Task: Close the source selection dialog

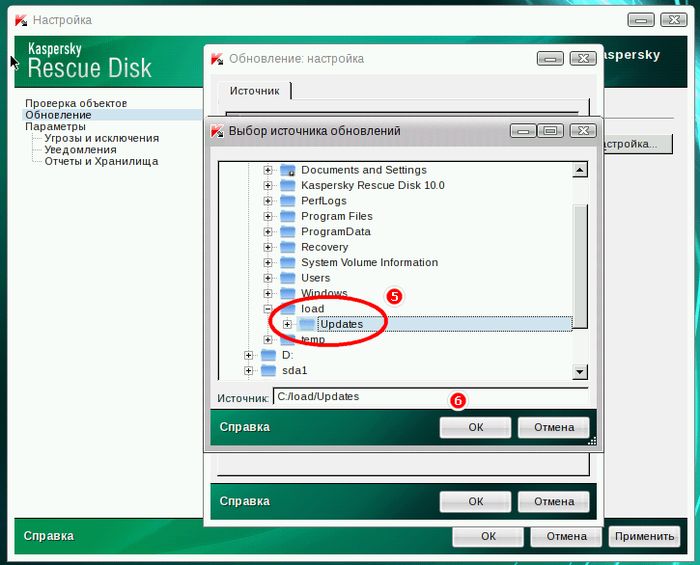Action: pos(583,131)
